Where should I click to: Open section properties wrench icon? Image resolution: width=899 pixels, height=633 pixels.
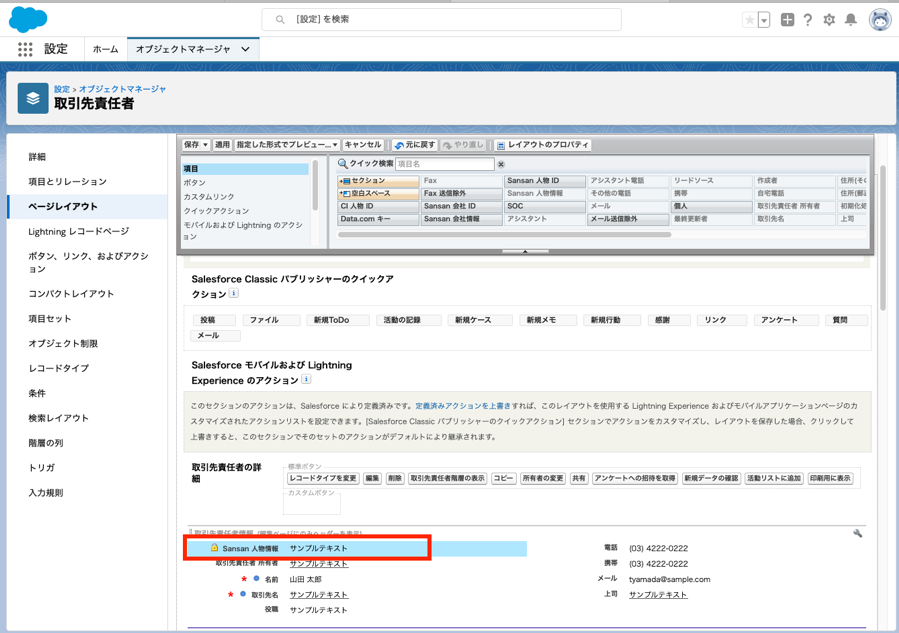(858, 534)
